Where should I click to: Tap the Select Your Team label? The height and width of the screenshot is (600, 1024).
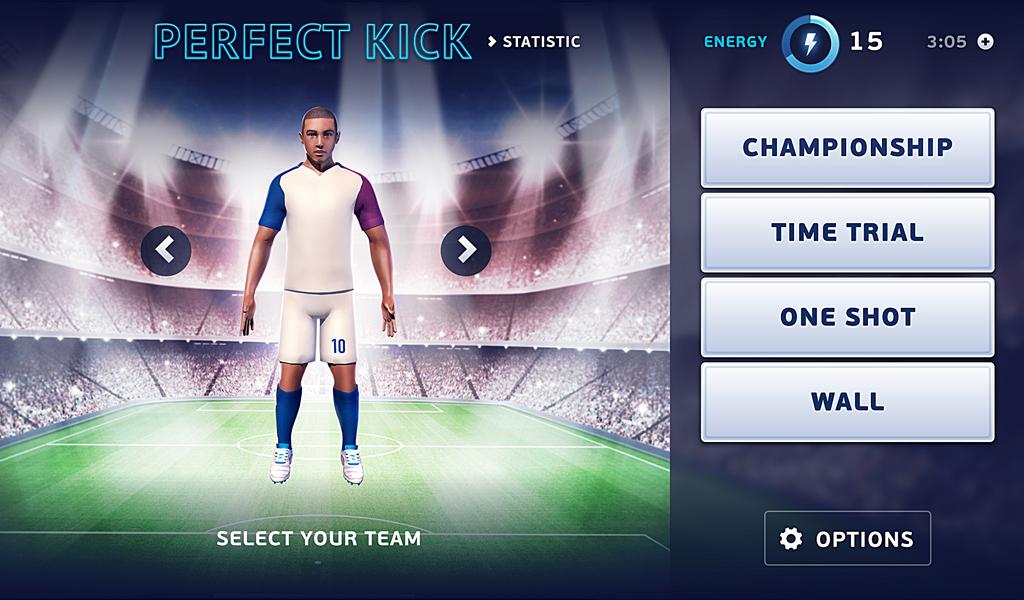(319, 539)
